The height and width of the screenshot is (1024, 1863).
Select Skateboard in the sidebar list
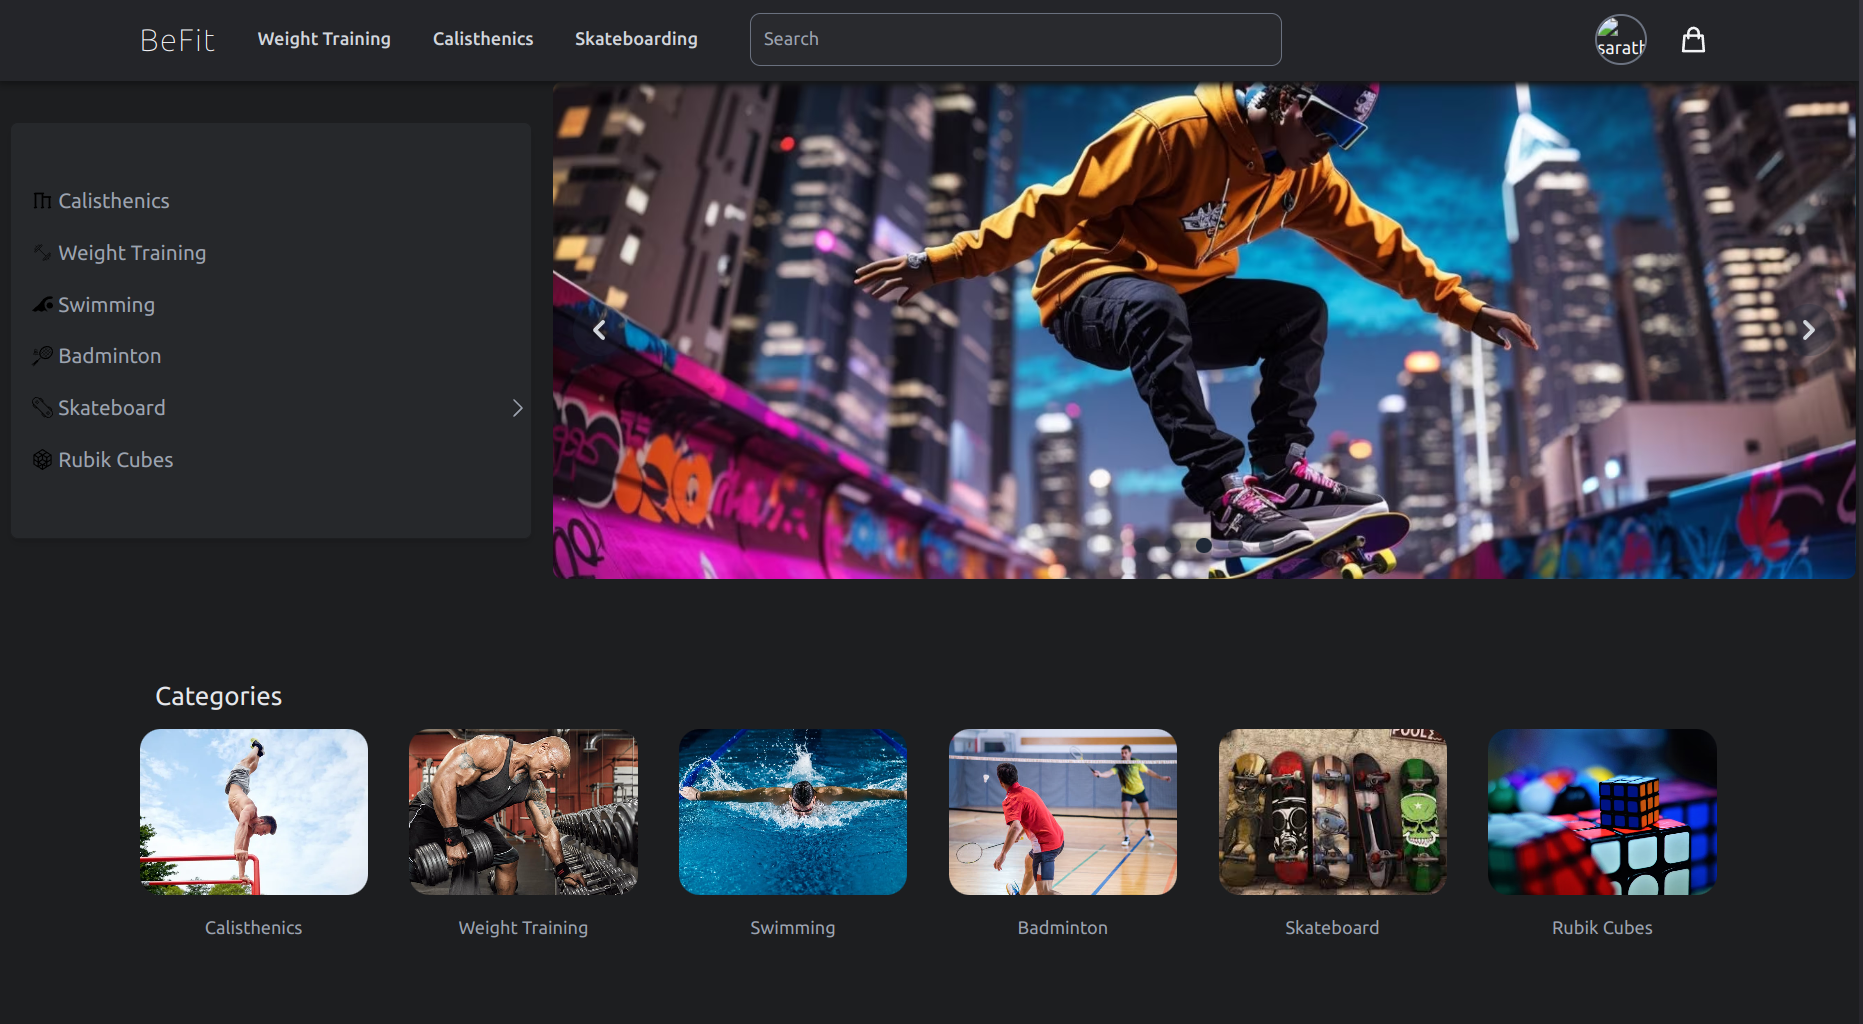112,408
